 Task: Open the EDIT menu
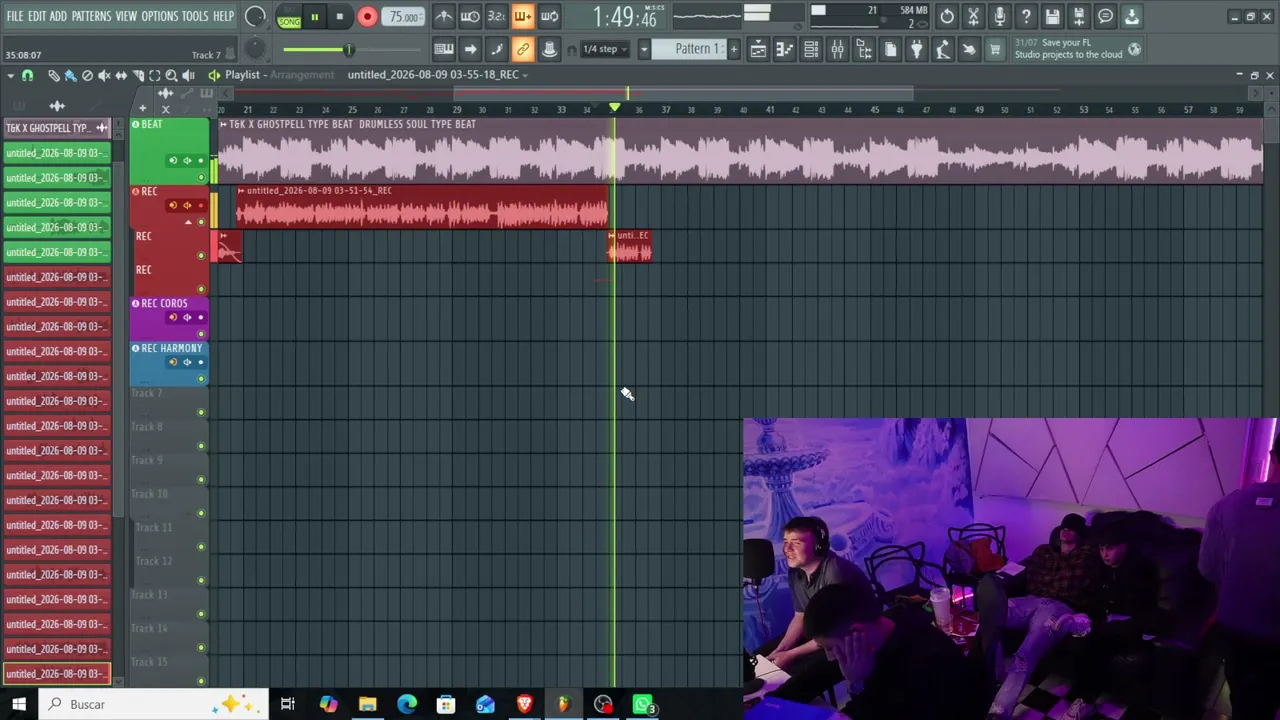click(x=37, y=16)
